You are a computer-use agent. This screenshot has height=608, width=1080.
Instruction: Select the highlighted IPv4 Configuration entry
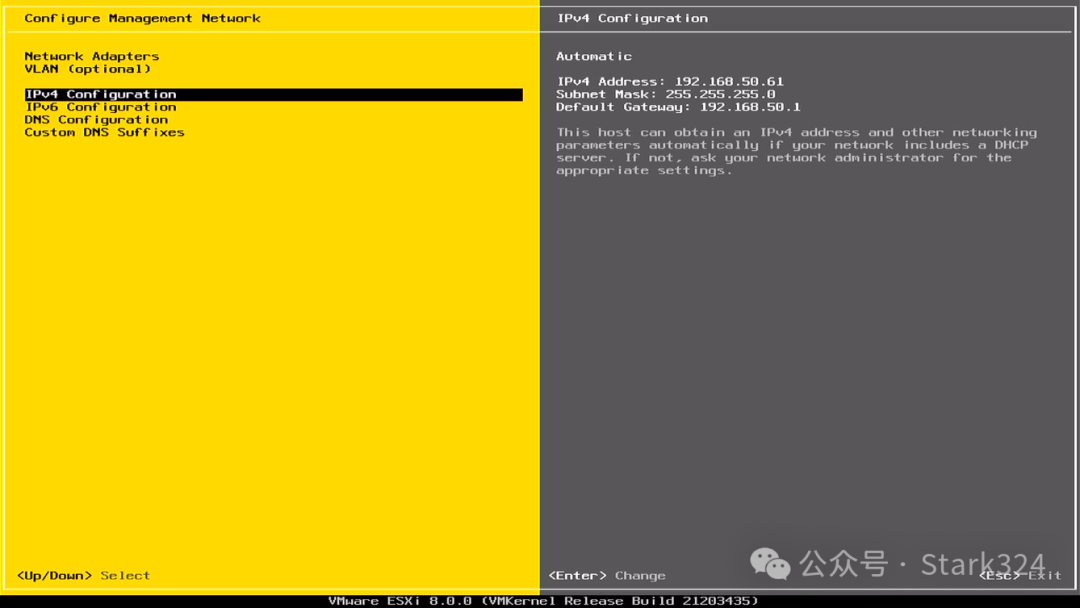click(x=273, y=94)
